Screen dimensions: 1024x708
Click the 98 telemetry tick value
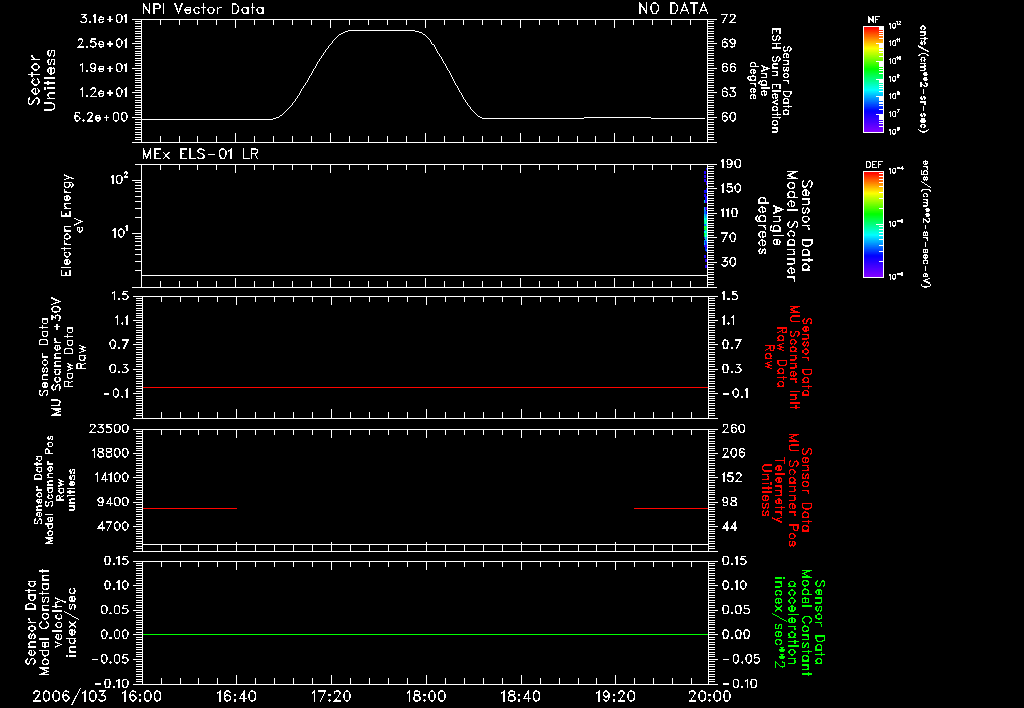coord(729,502)
